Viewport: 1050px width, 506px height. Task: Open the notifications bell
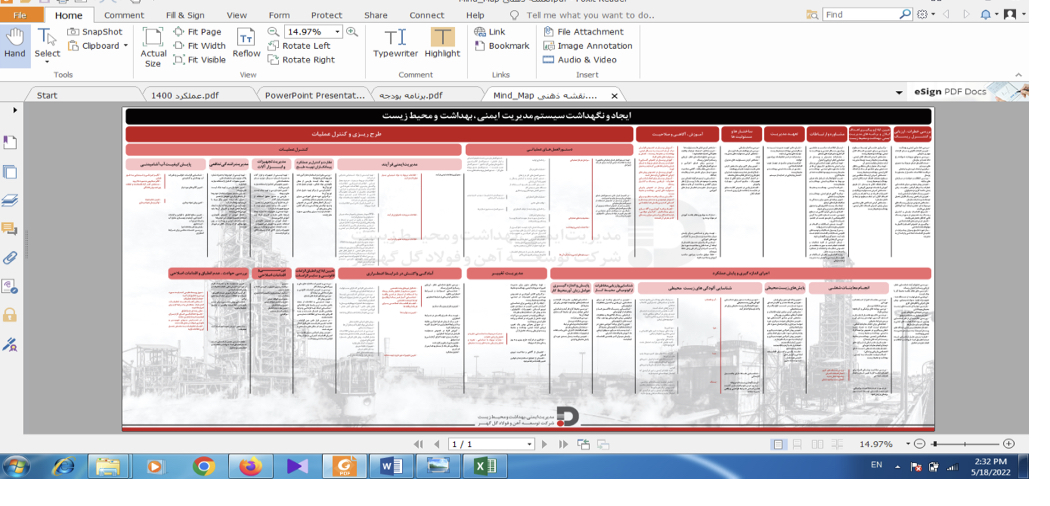[x=988, y=14]
